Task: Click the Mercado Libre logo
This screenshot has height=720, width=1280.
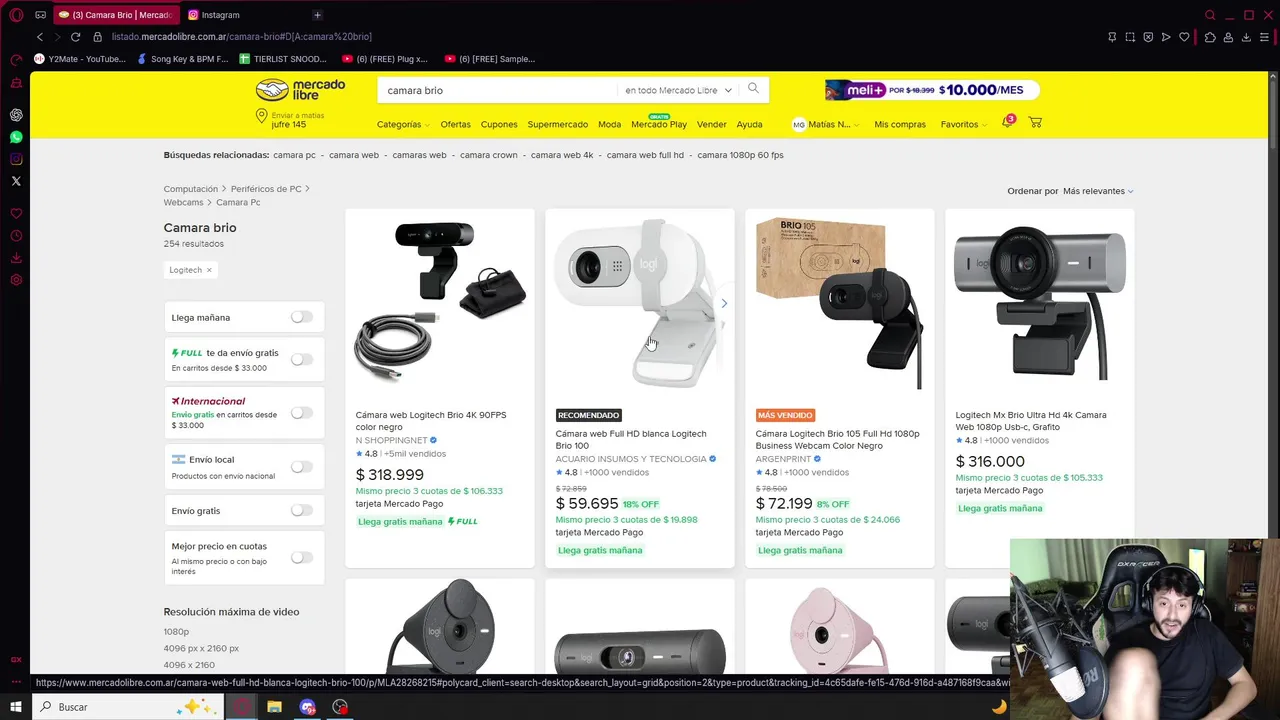Action: click(x=300, y=90)
